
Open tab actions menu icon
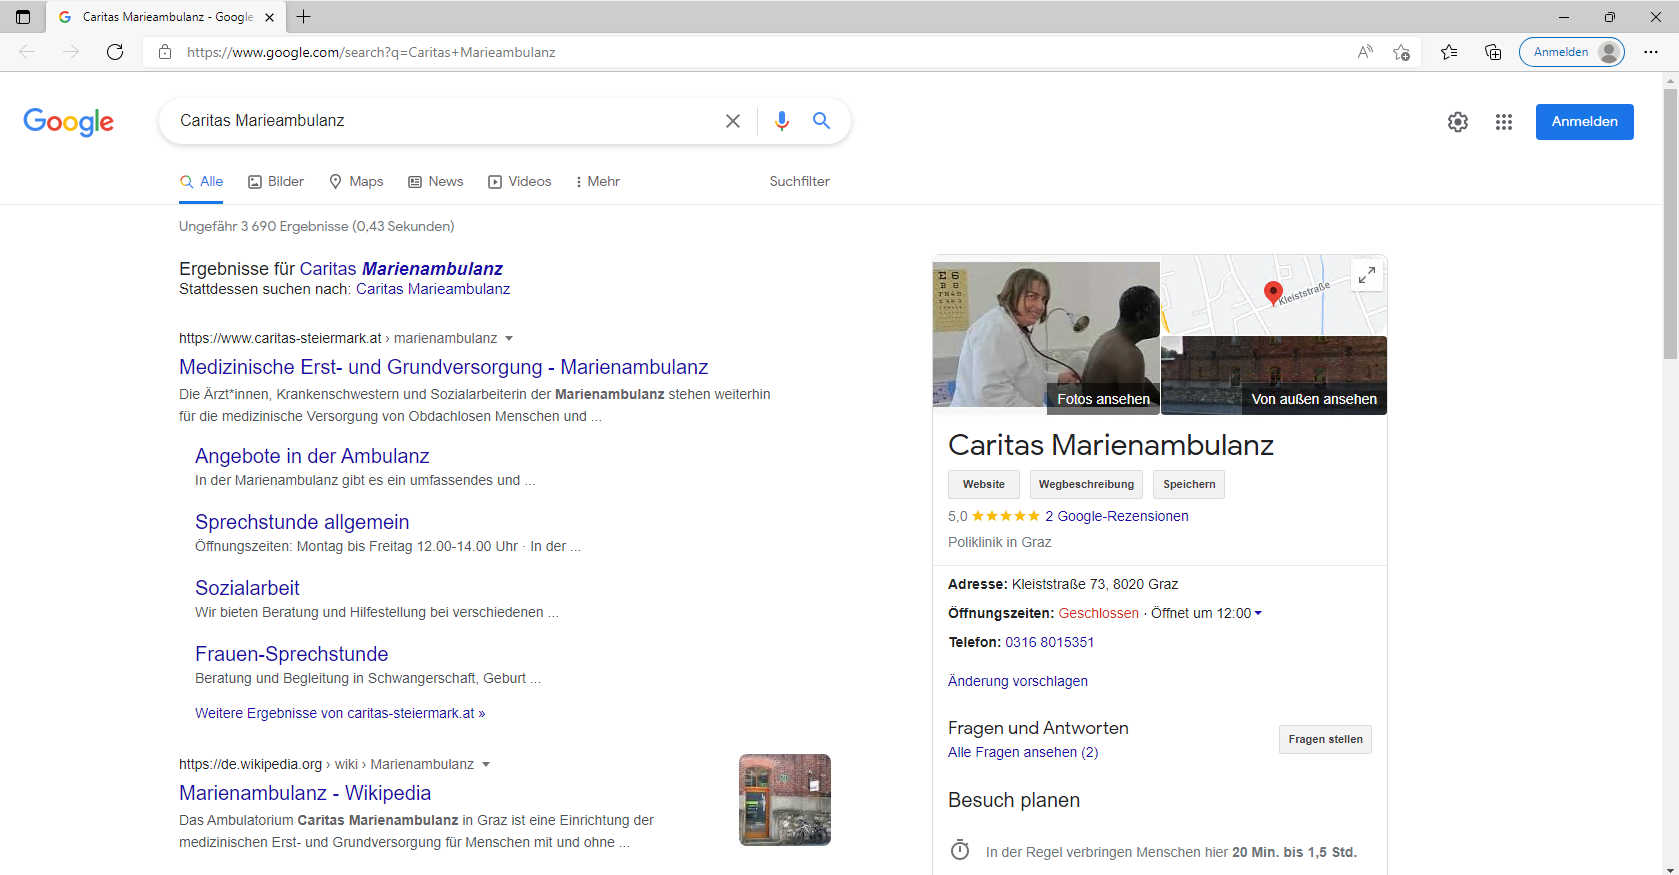23,17
